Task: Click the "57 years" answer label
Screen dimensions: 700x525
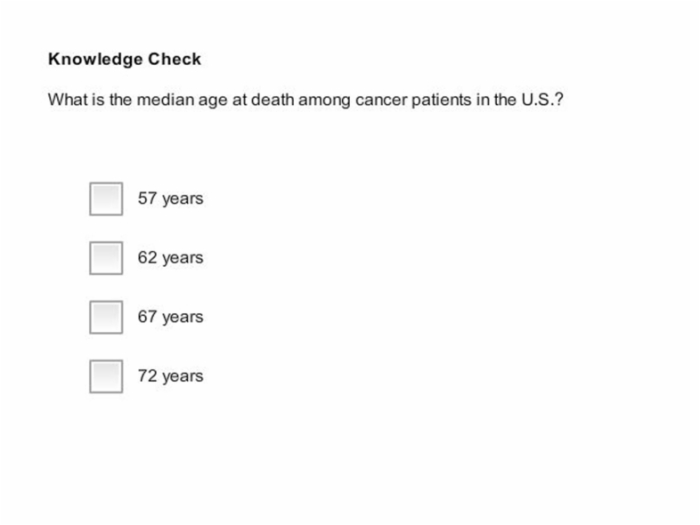Action: pyautogui.click(x=170, y=199)
